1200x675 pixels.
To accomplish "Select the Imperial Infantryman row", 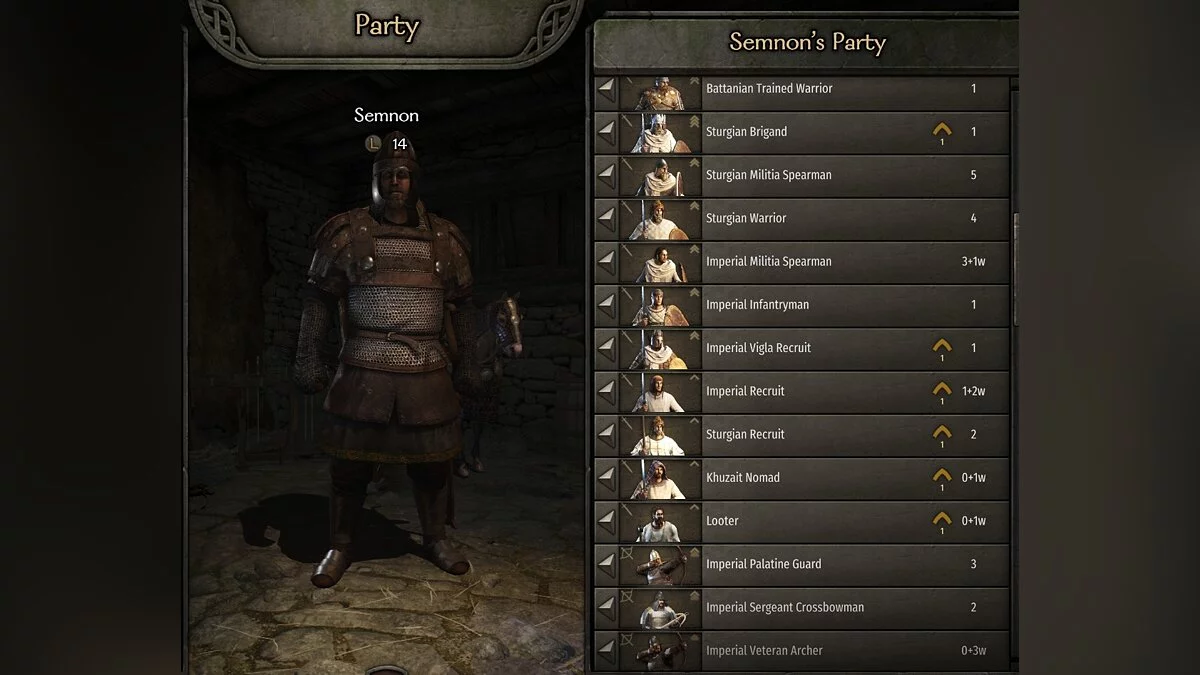I will coord(802,305).
